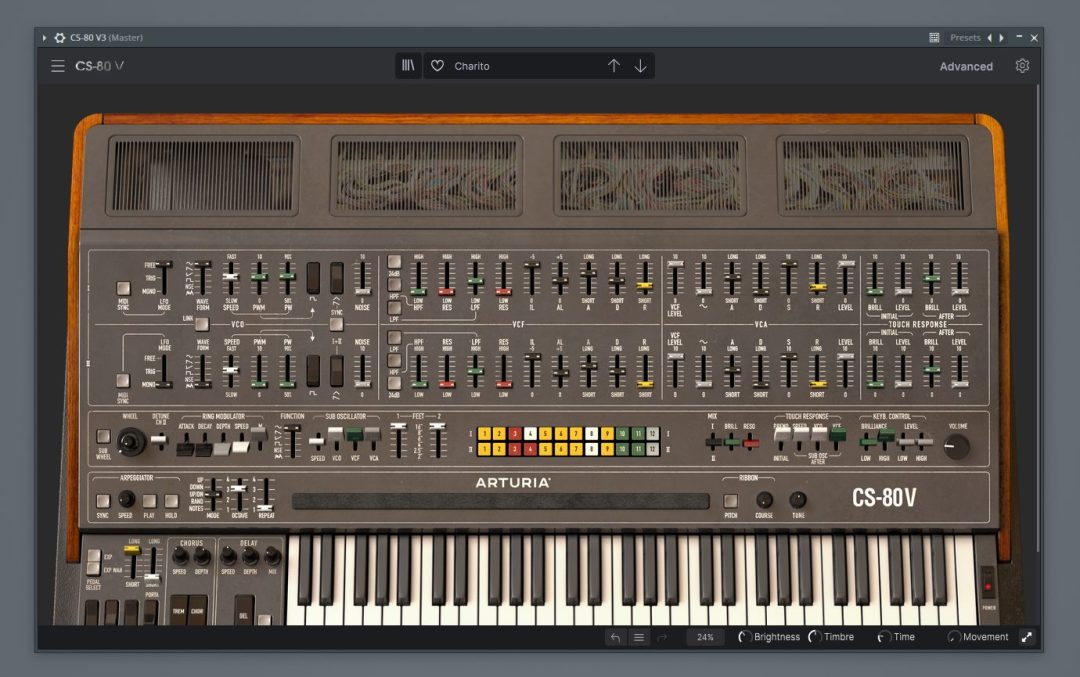Screen dimensions: 1080x677
Task: Click the Time macro knob
Action: tap(884, 637)
